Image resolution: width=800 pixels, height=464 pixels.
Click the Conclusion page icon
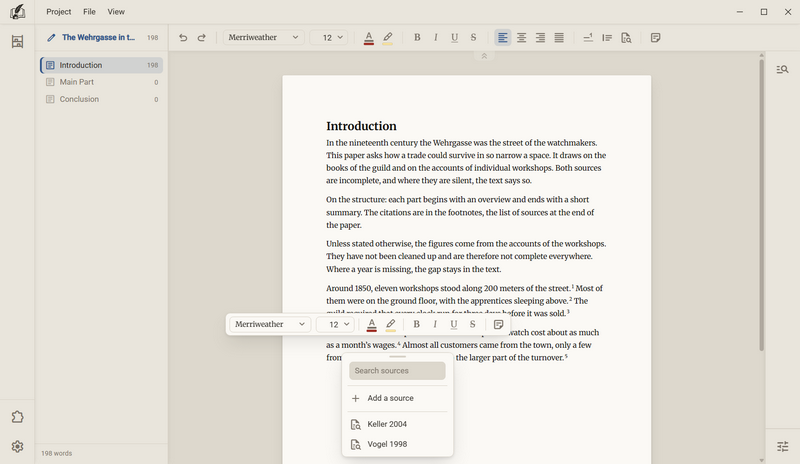click(x=50, y=99)
